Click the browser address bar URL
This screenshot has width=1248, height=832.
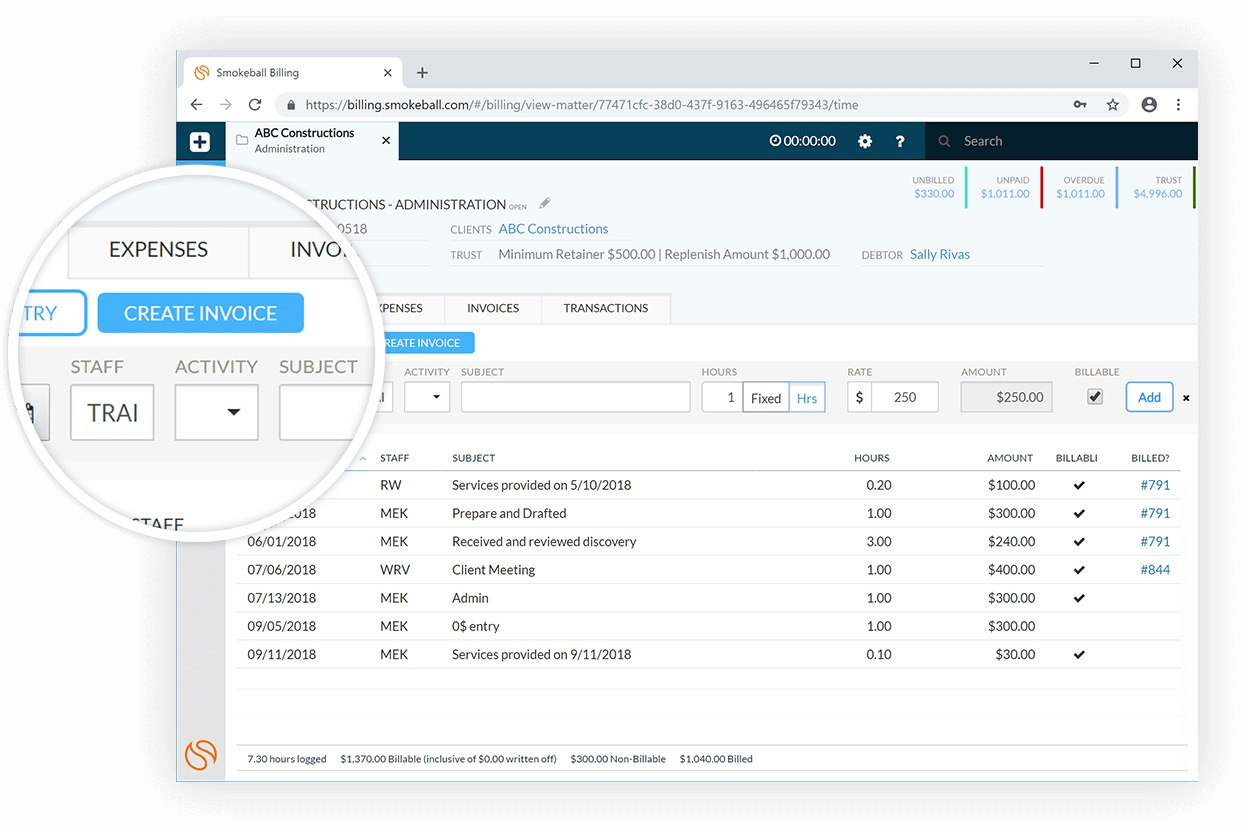coord(582,104)
